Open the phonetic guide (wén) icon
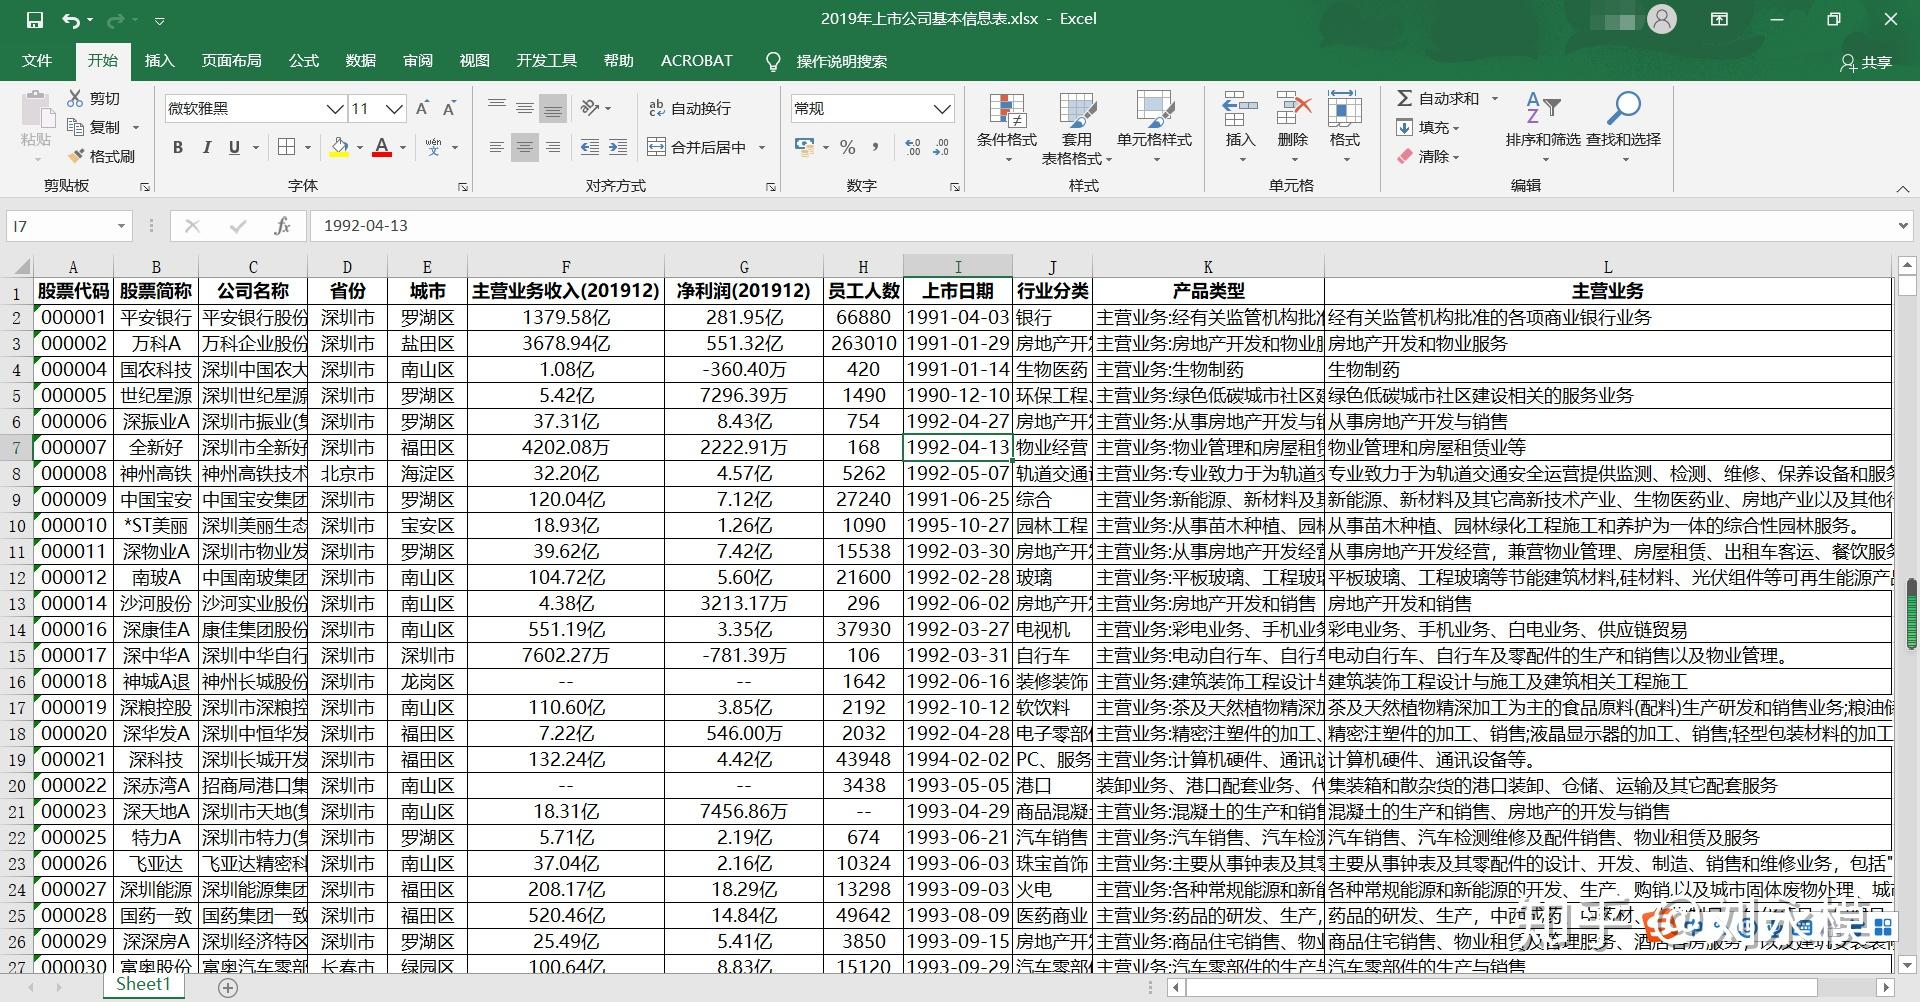Screen dimensions: 1920x1002 click(x=434, y=147)
